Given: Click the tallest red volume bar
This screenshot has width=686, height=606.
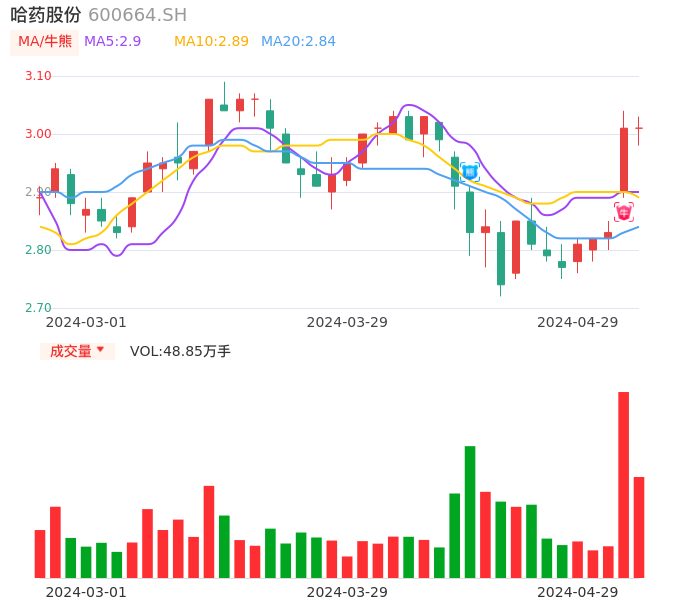Looking at the screenshot, I should (624, 485).
